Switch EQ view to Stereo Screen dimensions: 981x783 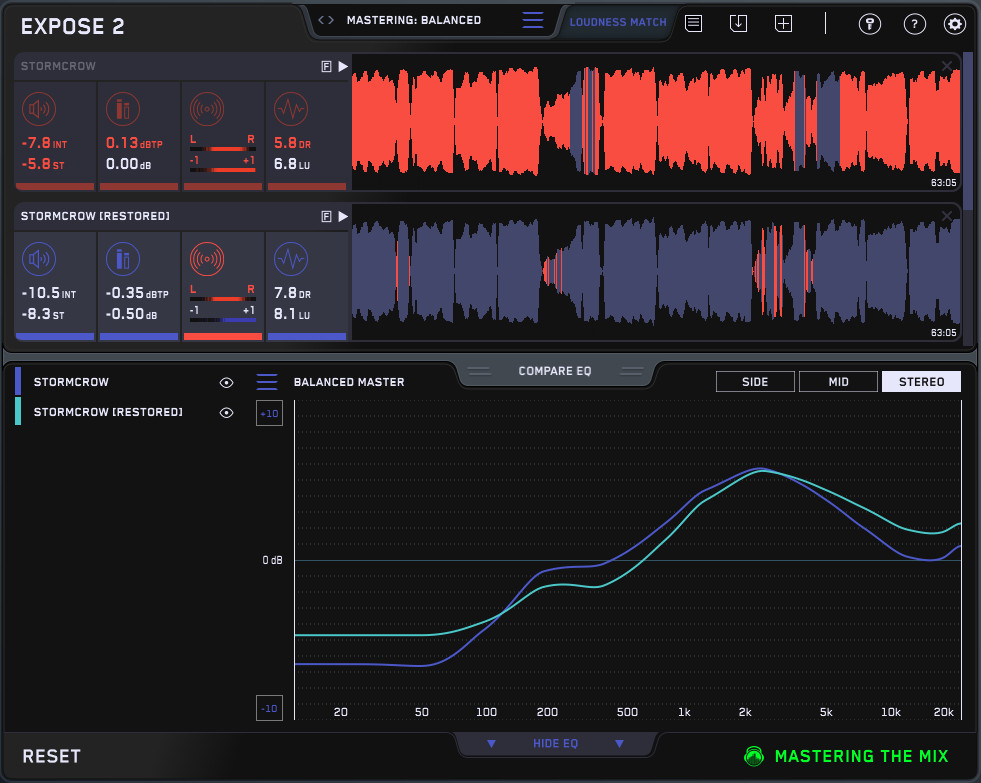pos(921,381)
